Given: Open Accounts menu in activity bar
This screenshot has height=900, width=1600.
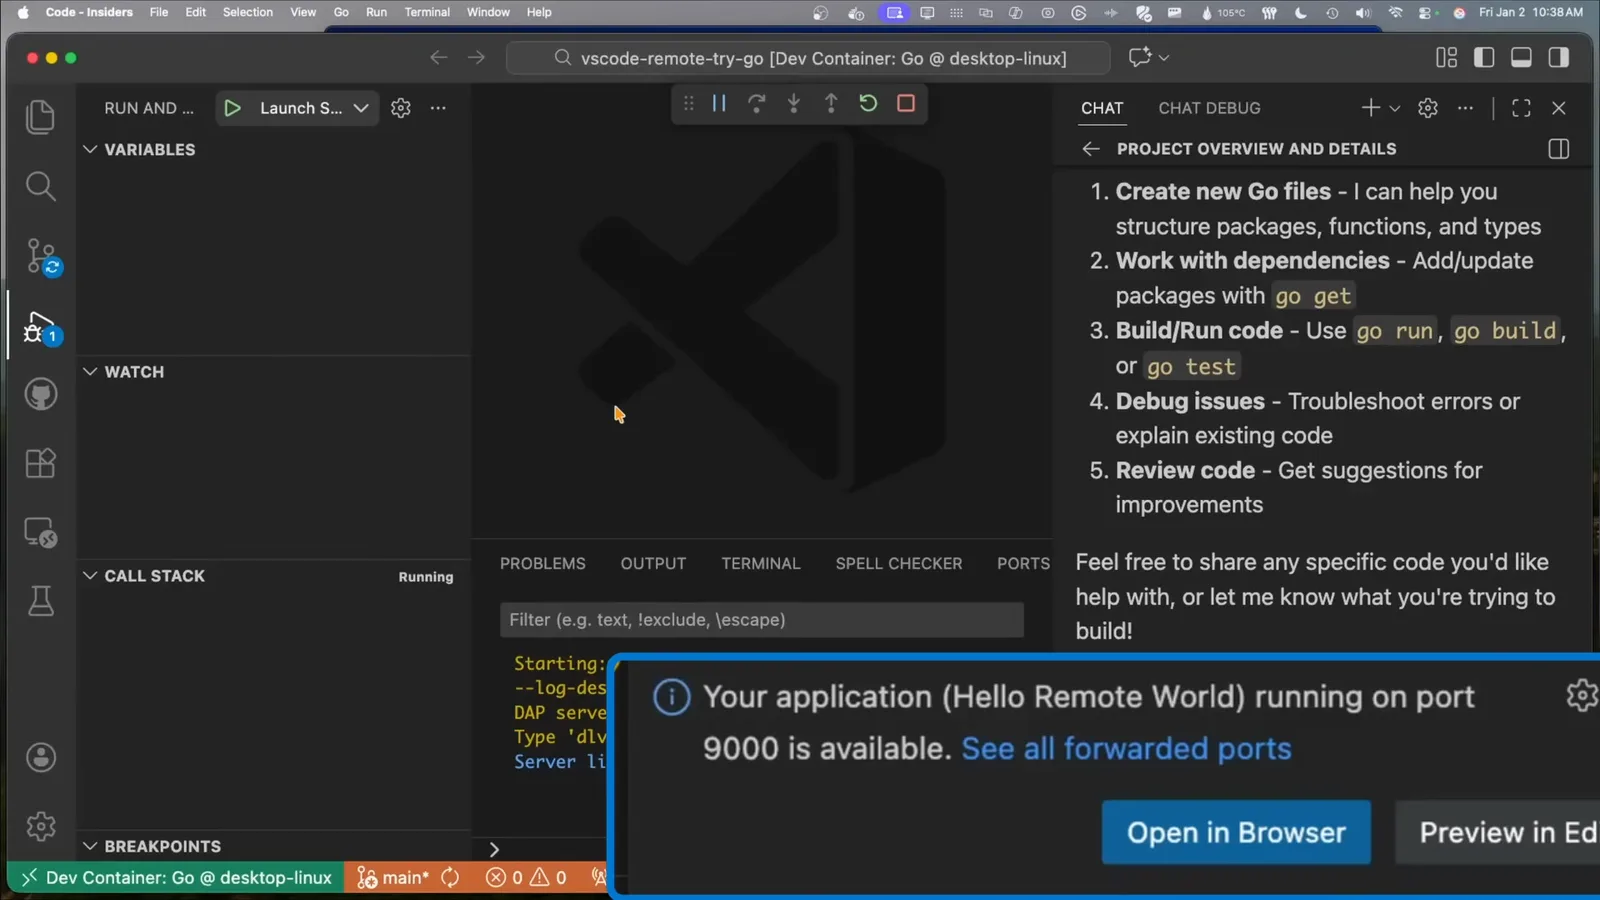Looking at the screenshot, I should (40, 757).
